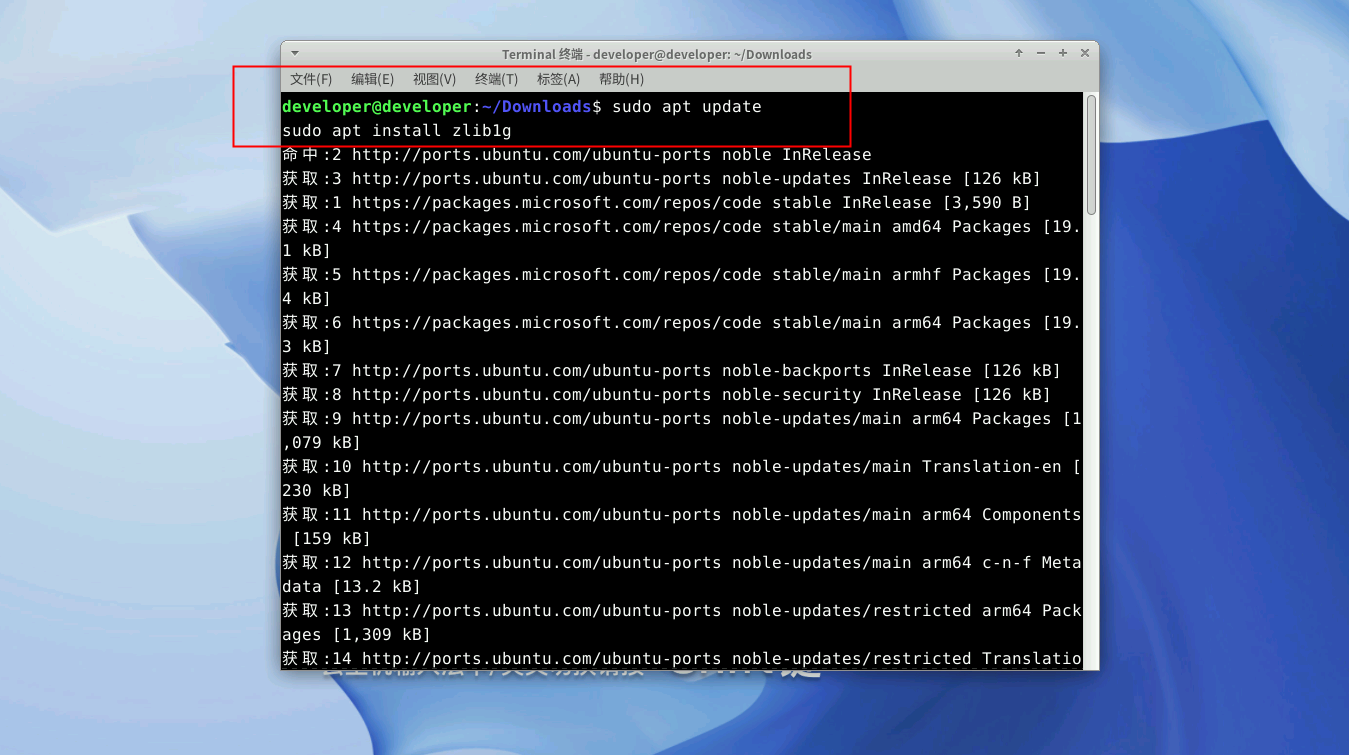Open the 文件(F) menu
Screen dimensions: 1349x755
coord(311,79)
